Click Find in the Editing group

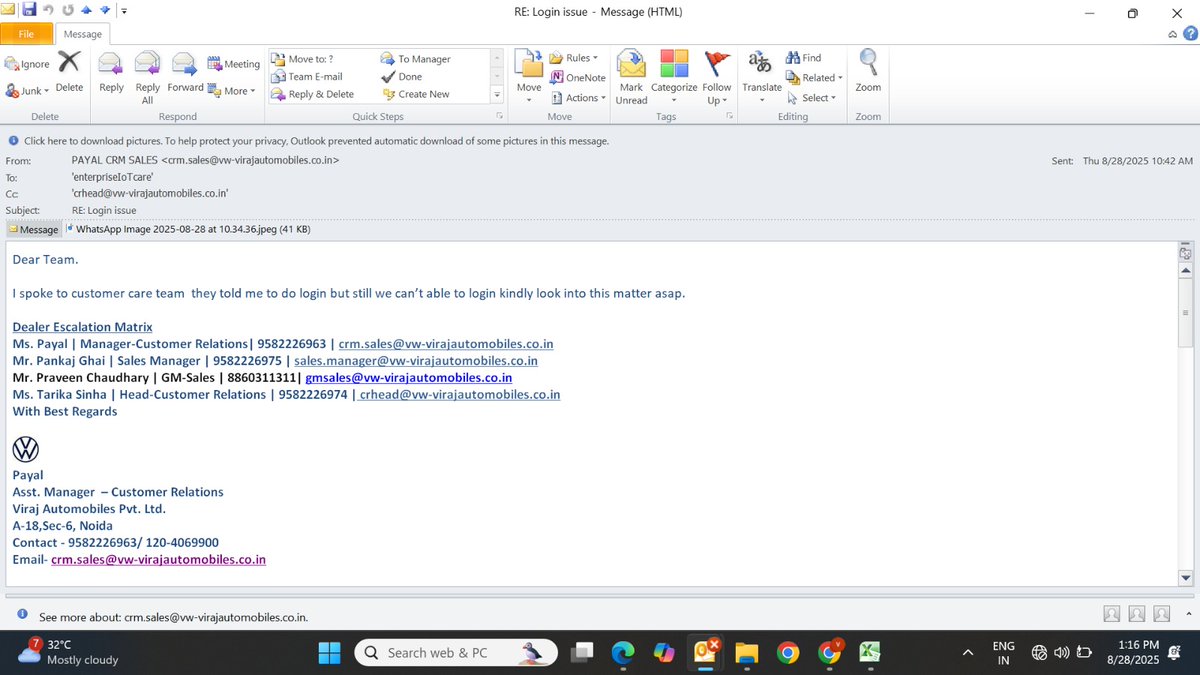[x=804, y=58]
